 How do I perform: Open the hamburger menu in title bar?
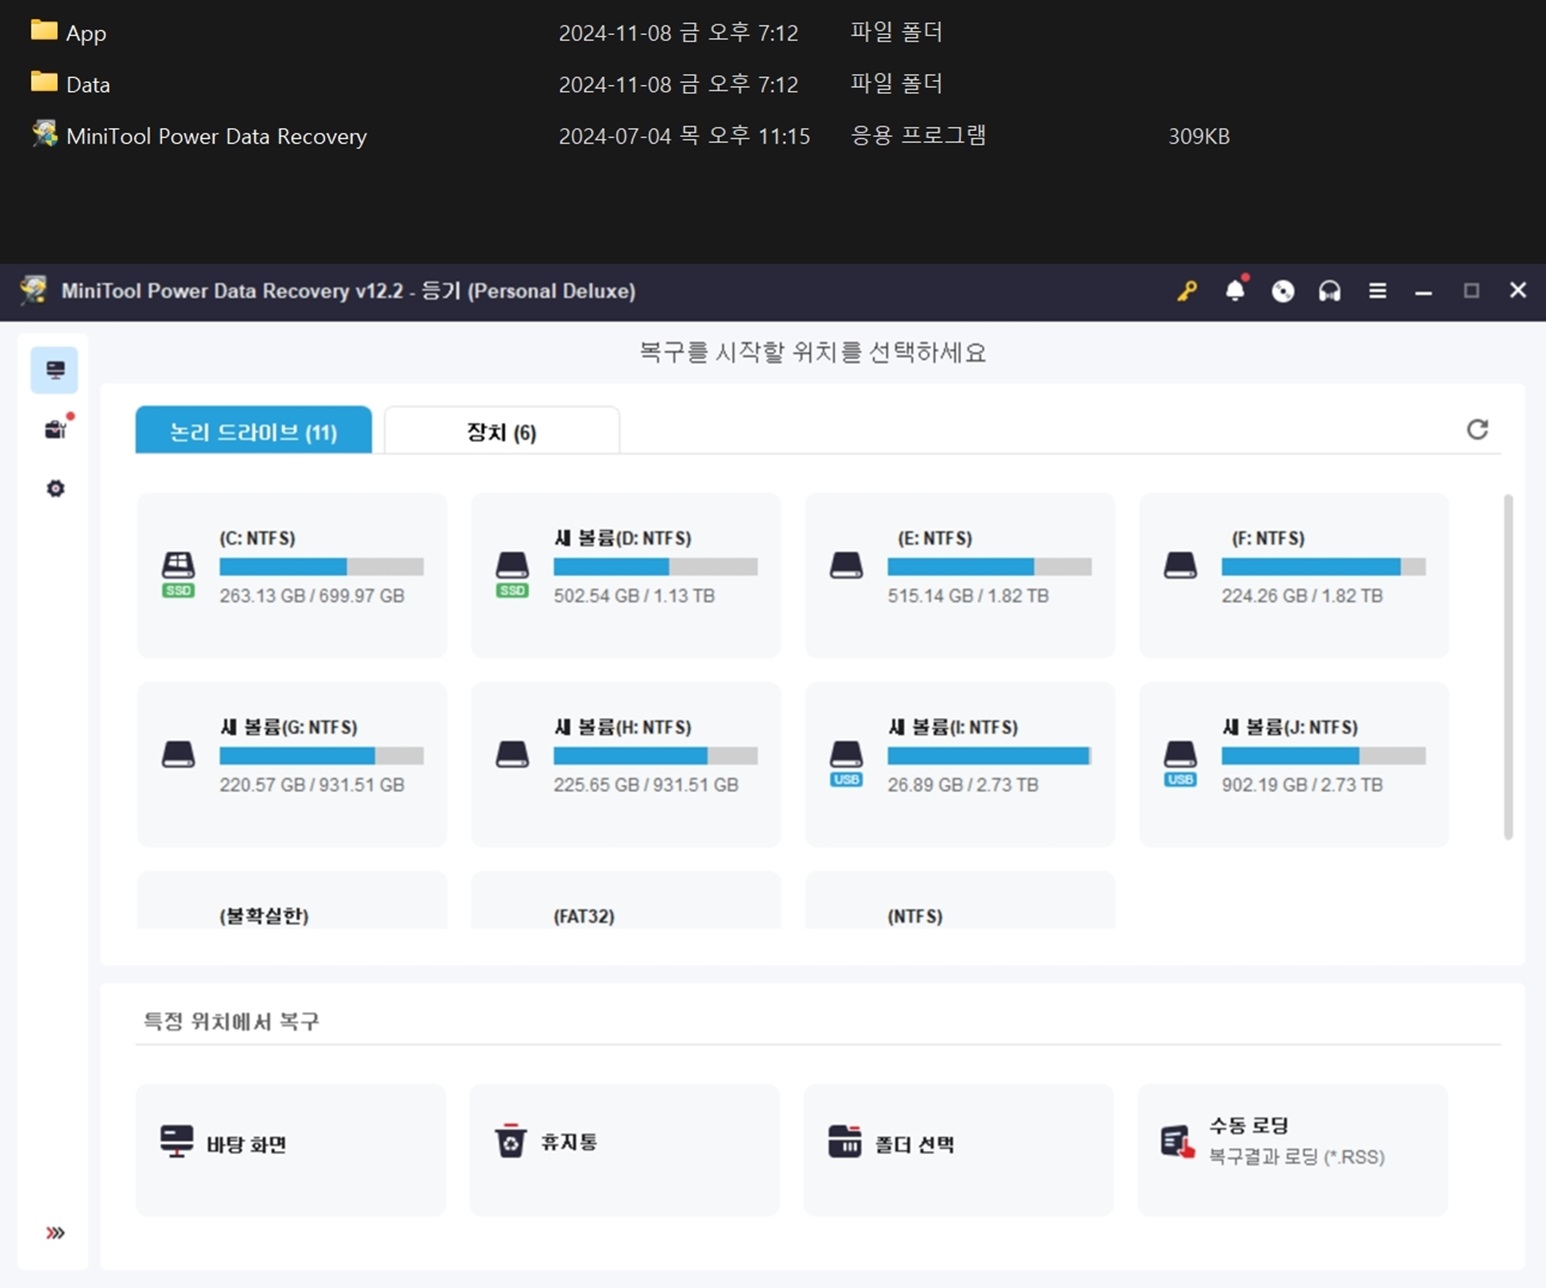(x=1377, y=291)
